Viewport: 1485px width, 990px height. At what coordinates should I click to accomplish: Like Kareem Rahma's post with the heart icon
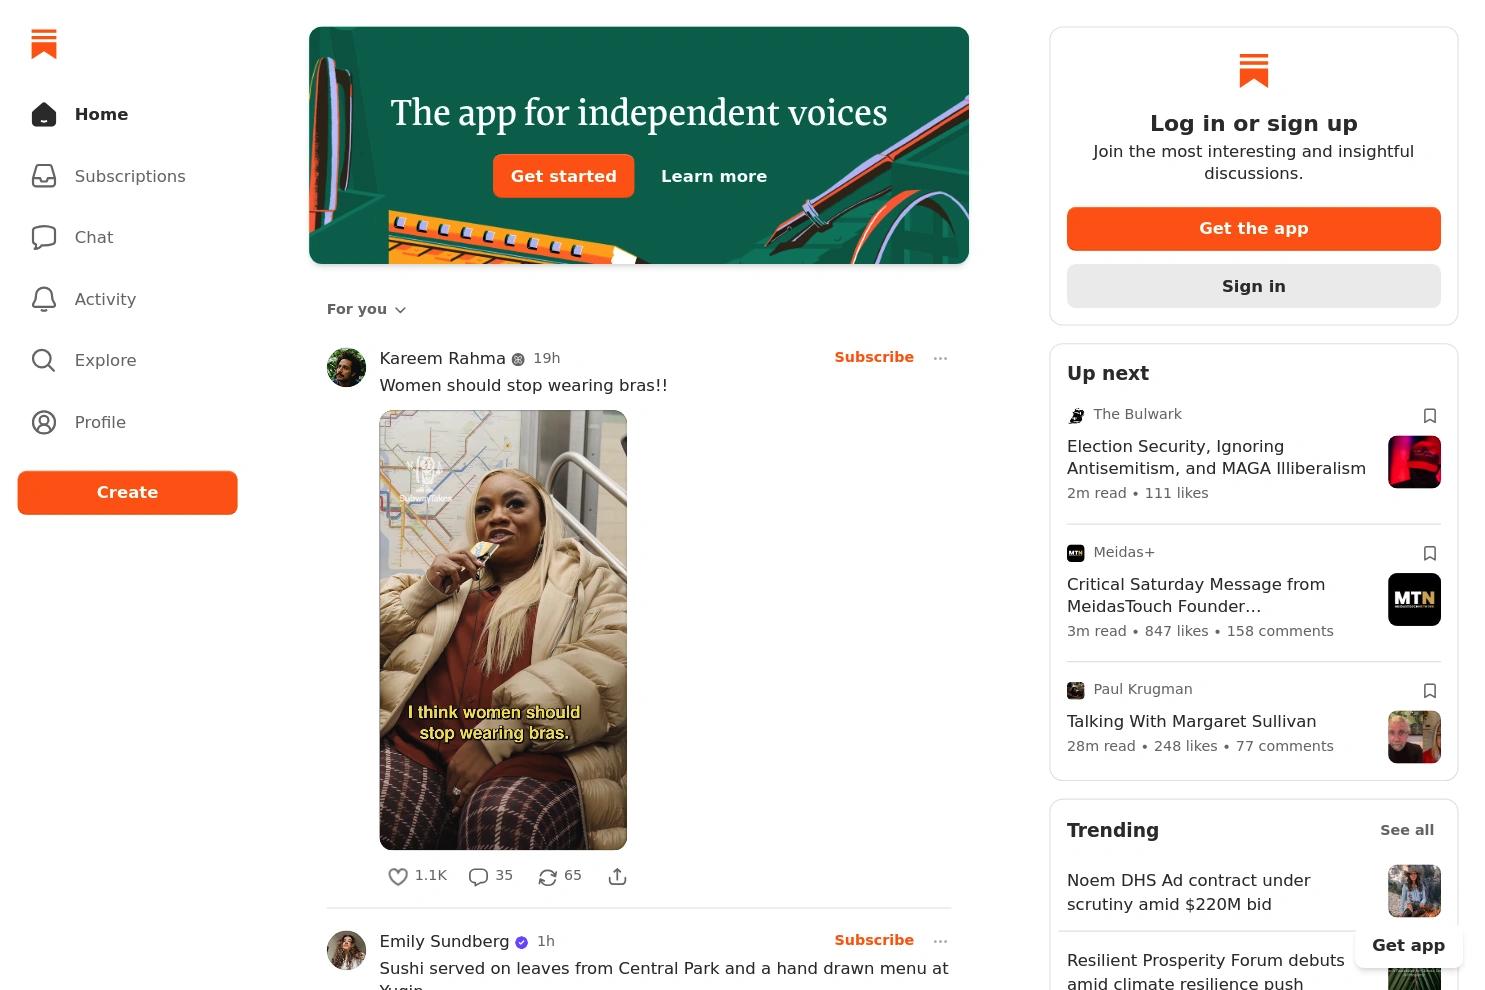click(x=398, y=877)
